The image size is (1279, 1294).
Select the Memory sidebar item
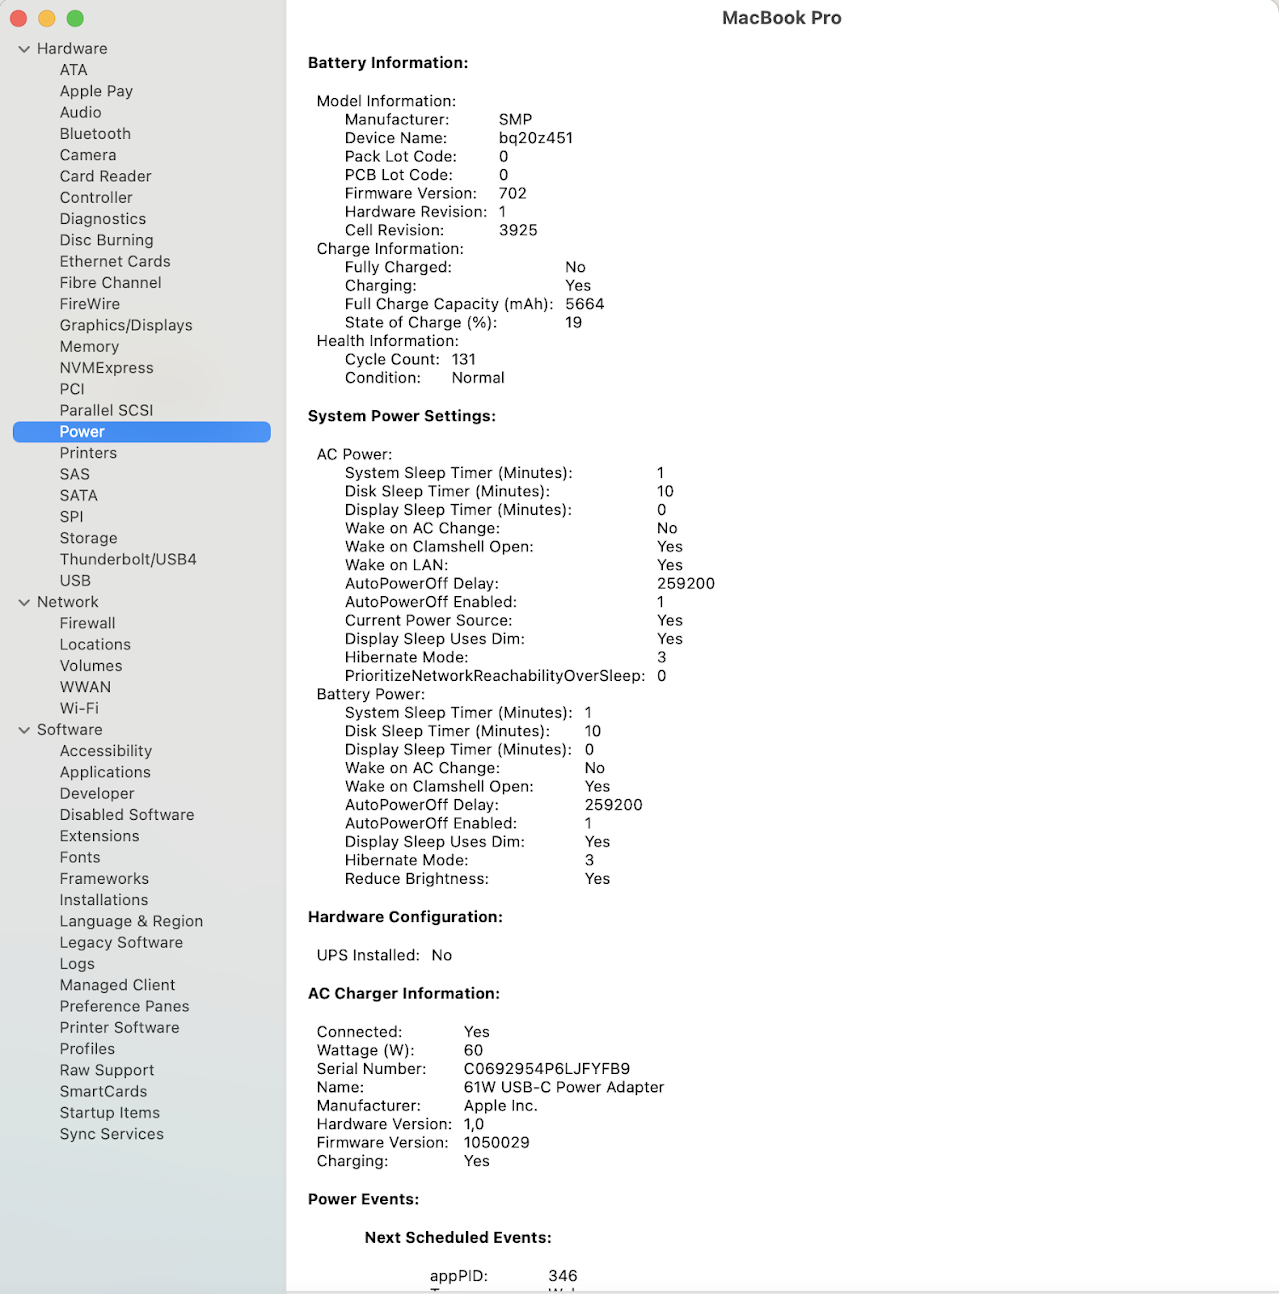click(89, 347)
